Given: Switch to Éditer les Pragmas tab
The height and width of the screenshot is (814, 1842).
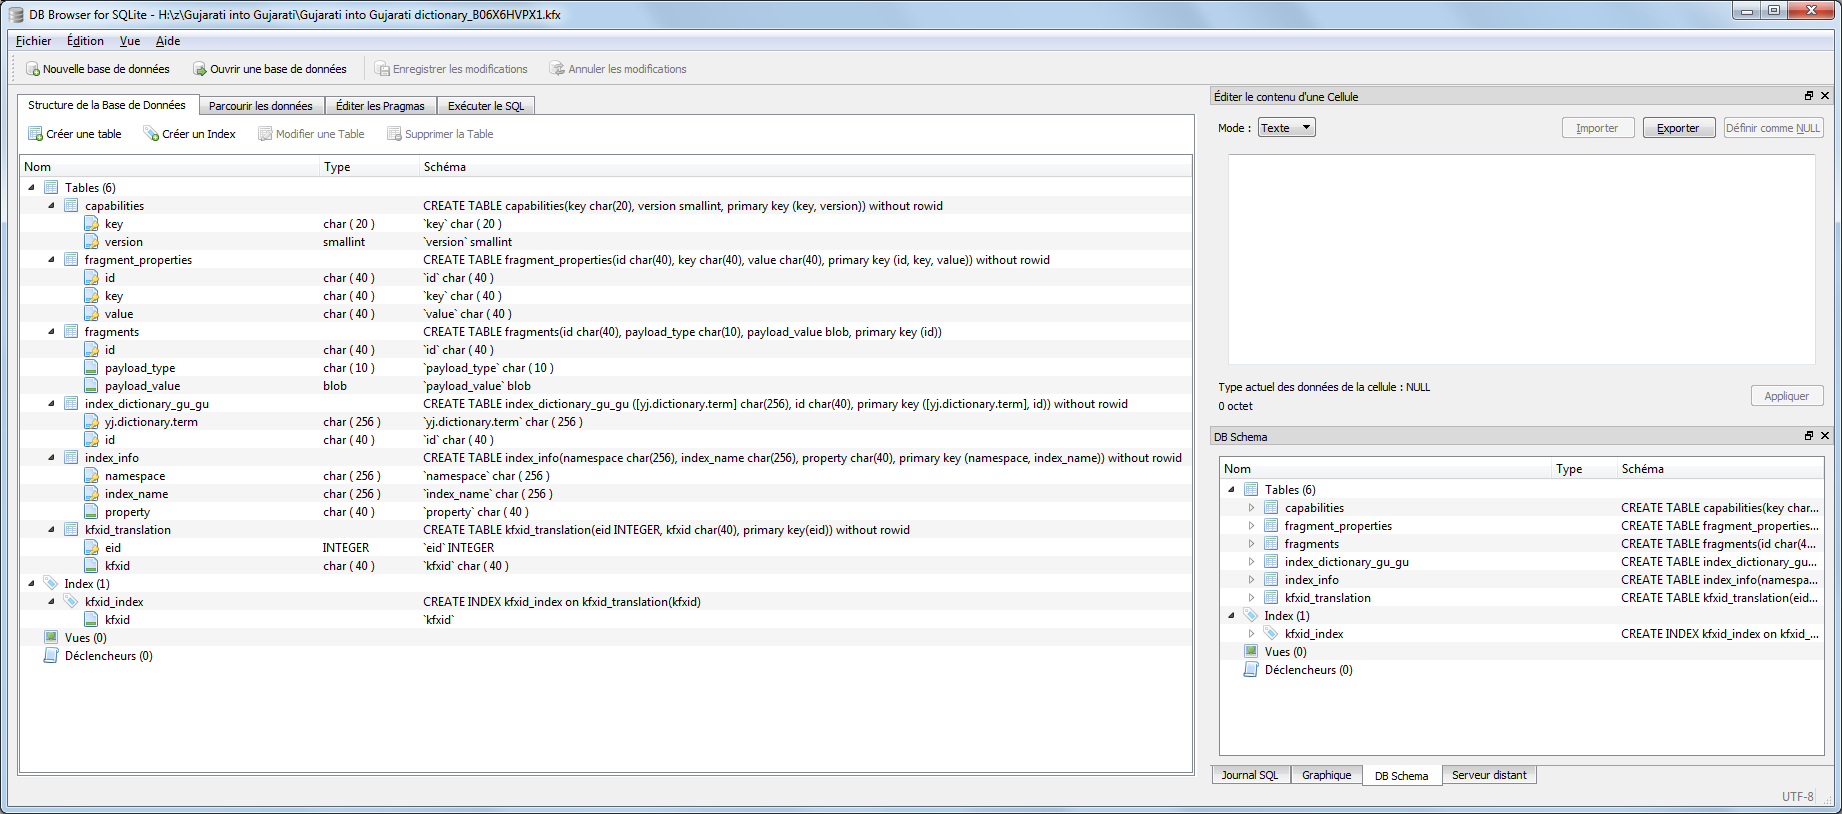Looking at the screenshot, I should point(380,106).
